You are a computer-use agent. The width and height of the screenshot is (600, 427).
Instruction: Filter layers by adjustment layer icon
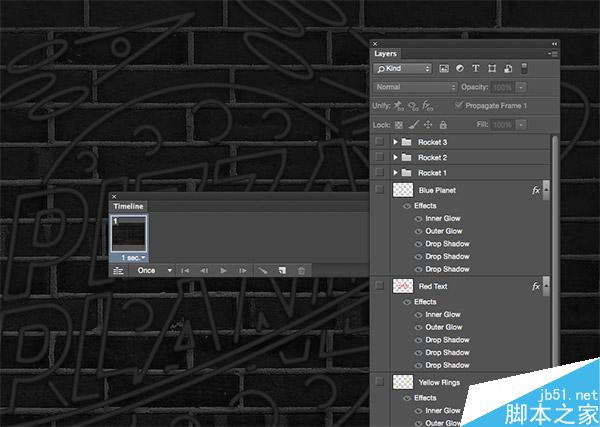(x=460, y=68)
